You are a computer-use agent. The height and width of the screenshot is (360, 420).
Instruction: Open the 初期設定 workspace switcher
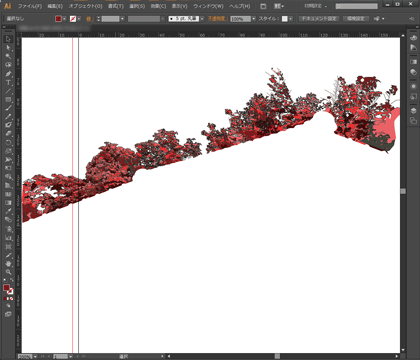coord(316,6)
